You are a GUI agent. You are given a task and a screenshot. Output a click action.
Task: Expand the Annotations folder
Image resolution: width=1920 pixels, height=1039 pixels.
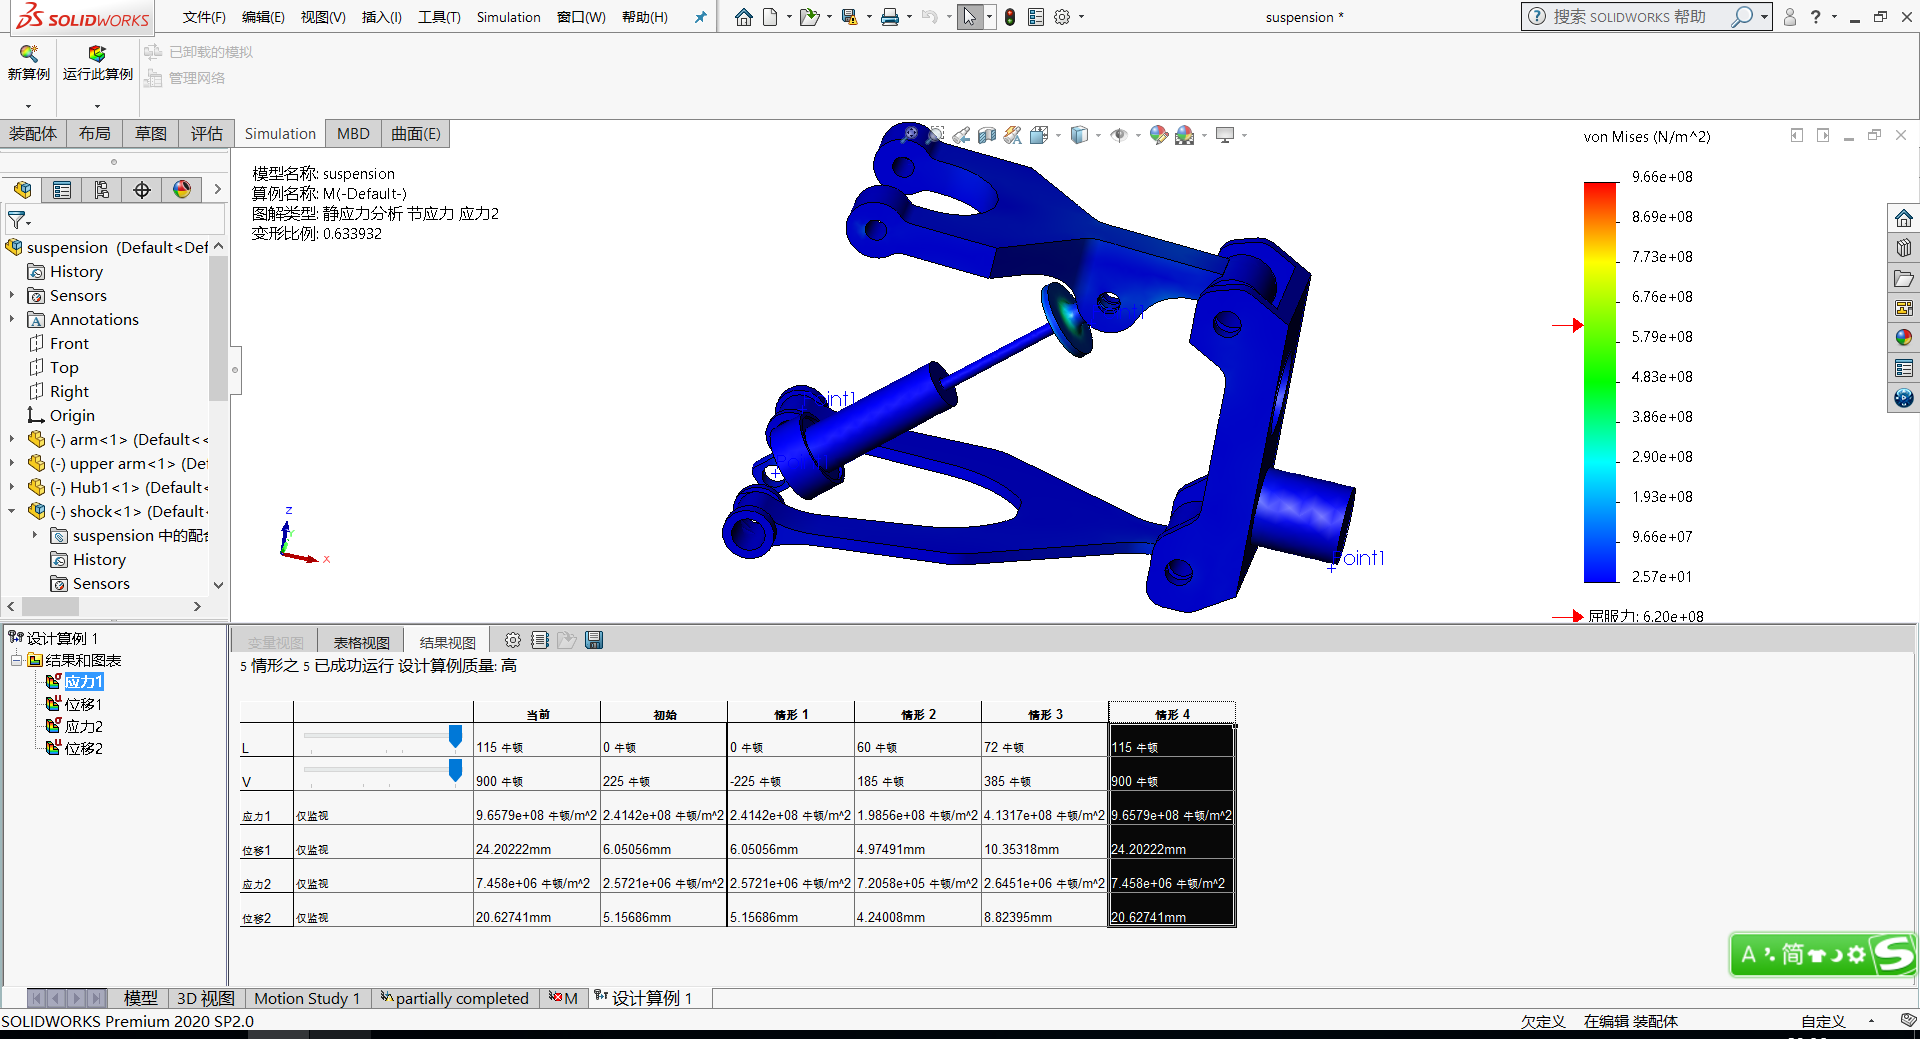pos(12,319)
